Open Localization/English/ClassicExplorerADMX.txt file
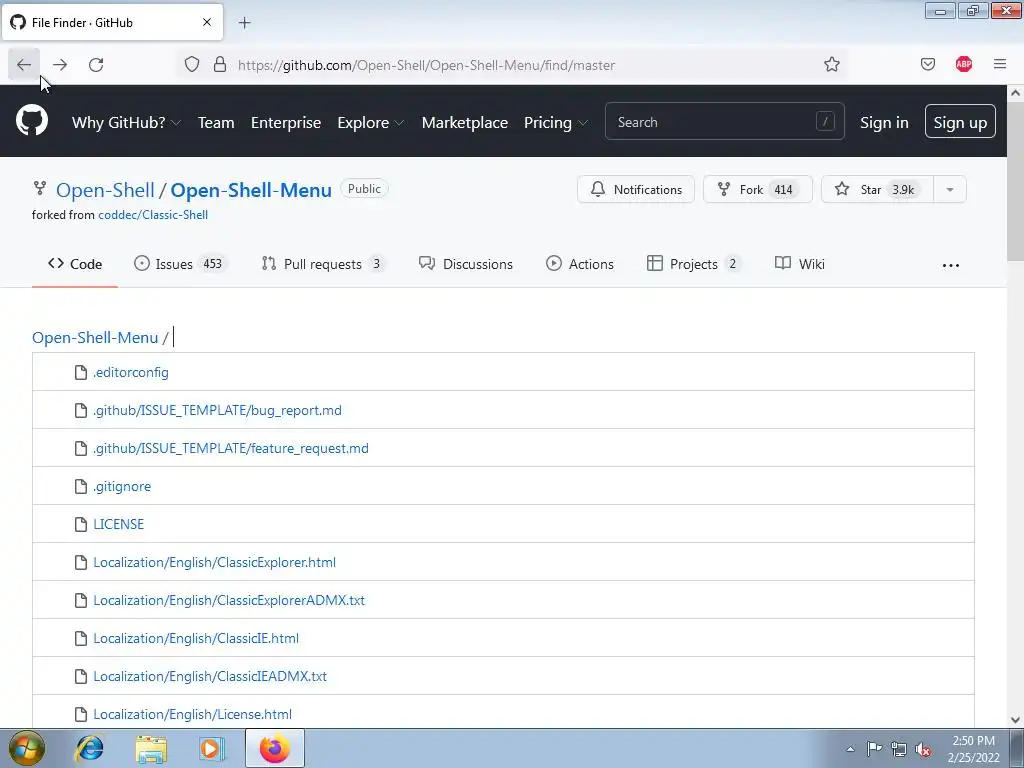 (x=229, y=600)
